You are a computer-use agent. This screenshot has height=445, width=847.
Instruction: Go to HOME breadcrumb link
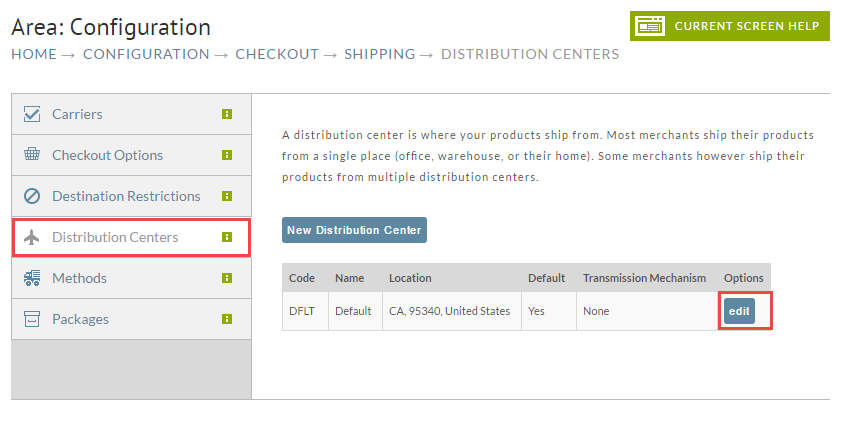click(x=34, y=55)
